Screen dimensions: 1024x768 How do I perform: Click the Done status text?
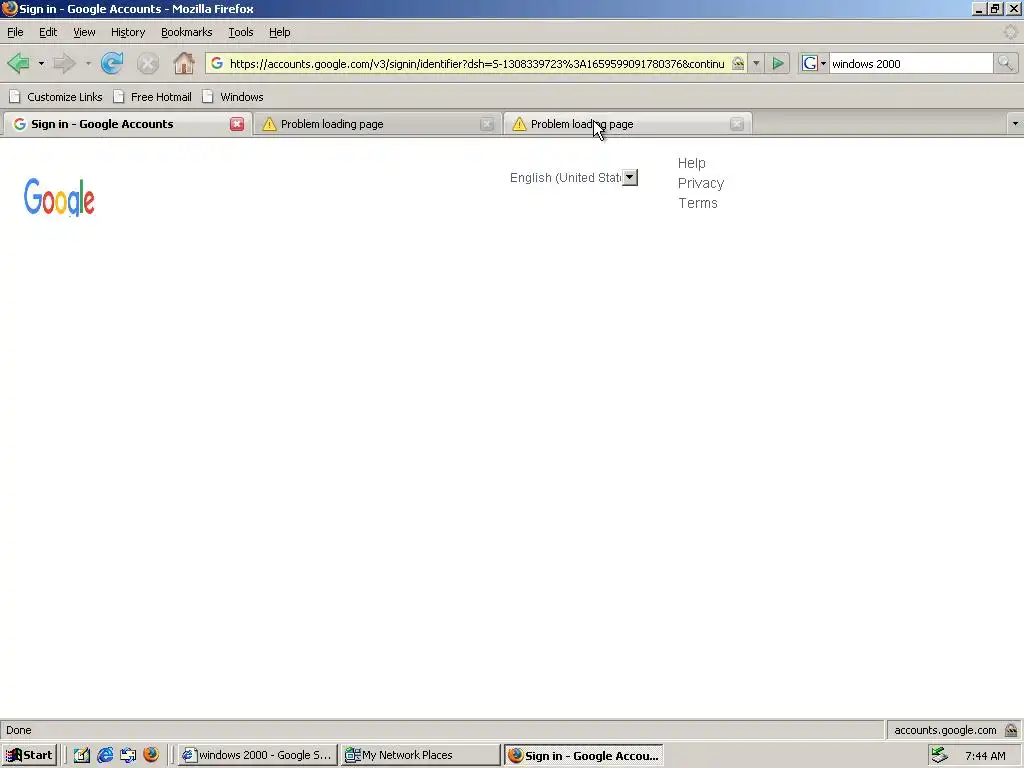pos(19,730)
